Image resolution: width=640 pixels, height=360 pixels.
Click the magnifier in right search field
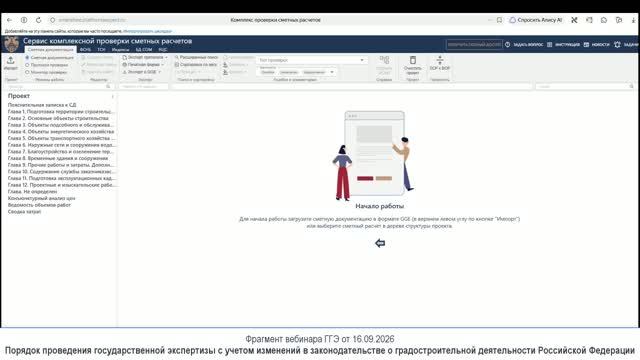631,87
